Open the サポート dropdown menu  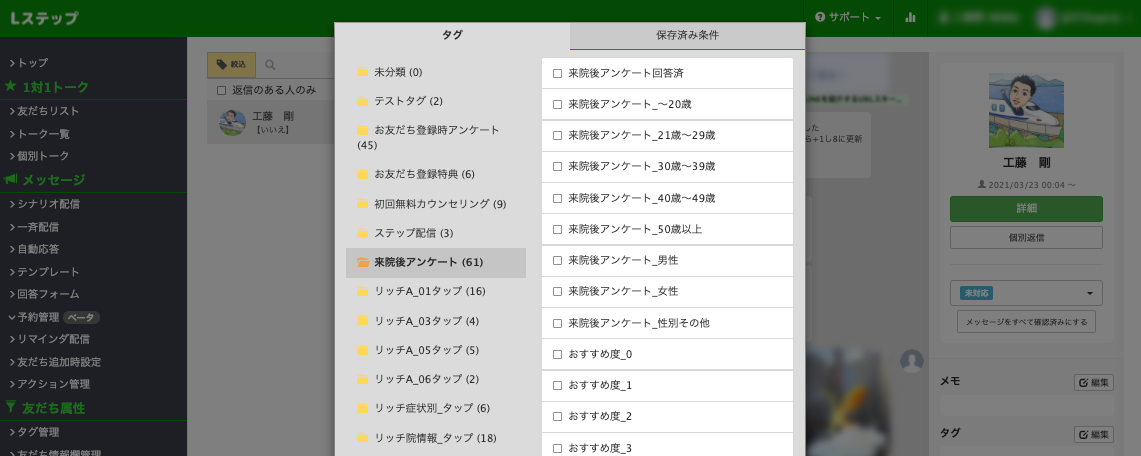coord(848,17)
